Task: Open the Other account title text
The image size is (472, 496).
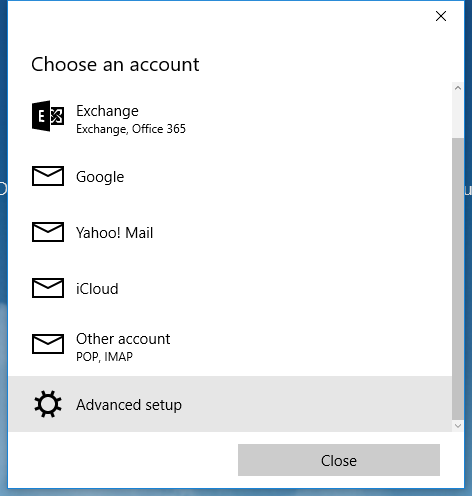Action: [x=123, y=339]
